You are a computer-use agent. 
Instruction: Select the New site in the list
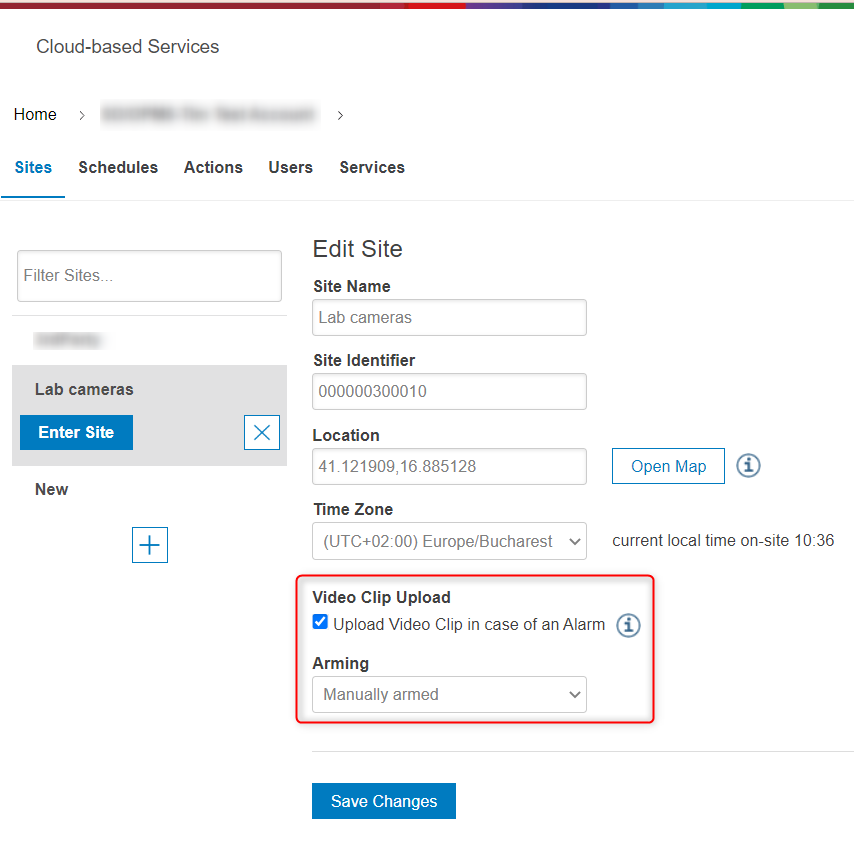point(52,489)
